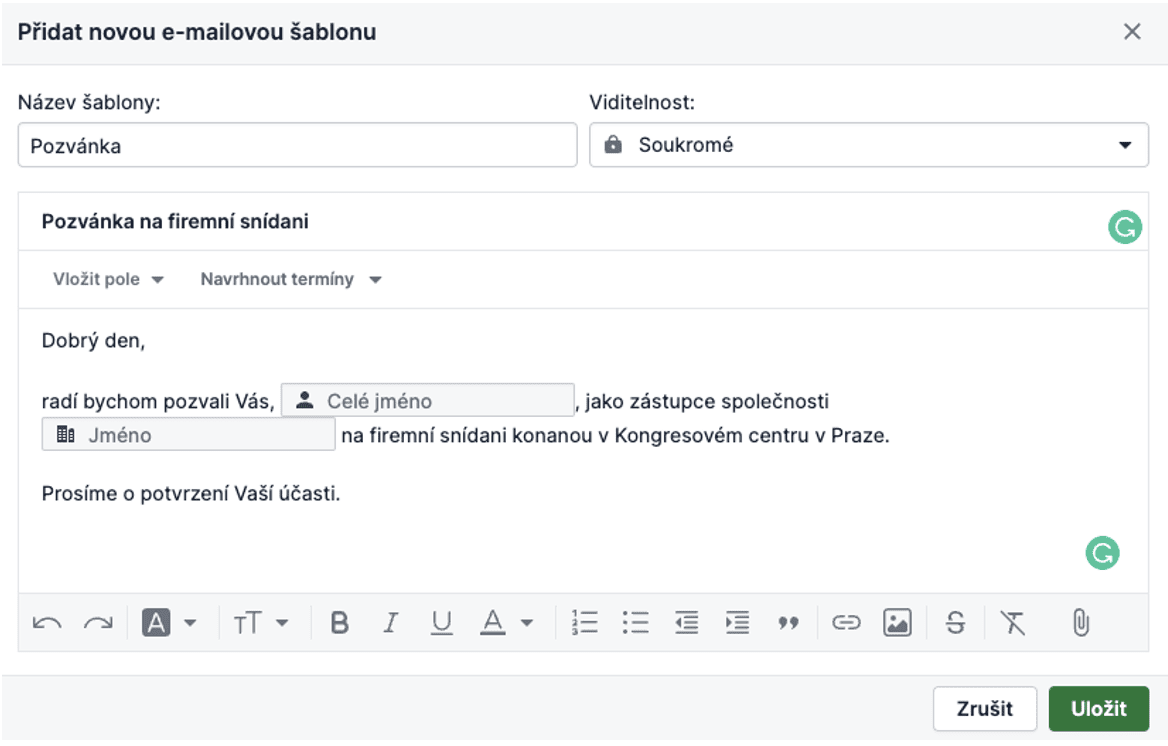Create a bulleted list
1168x746 pixels.
tap(635, 623)
